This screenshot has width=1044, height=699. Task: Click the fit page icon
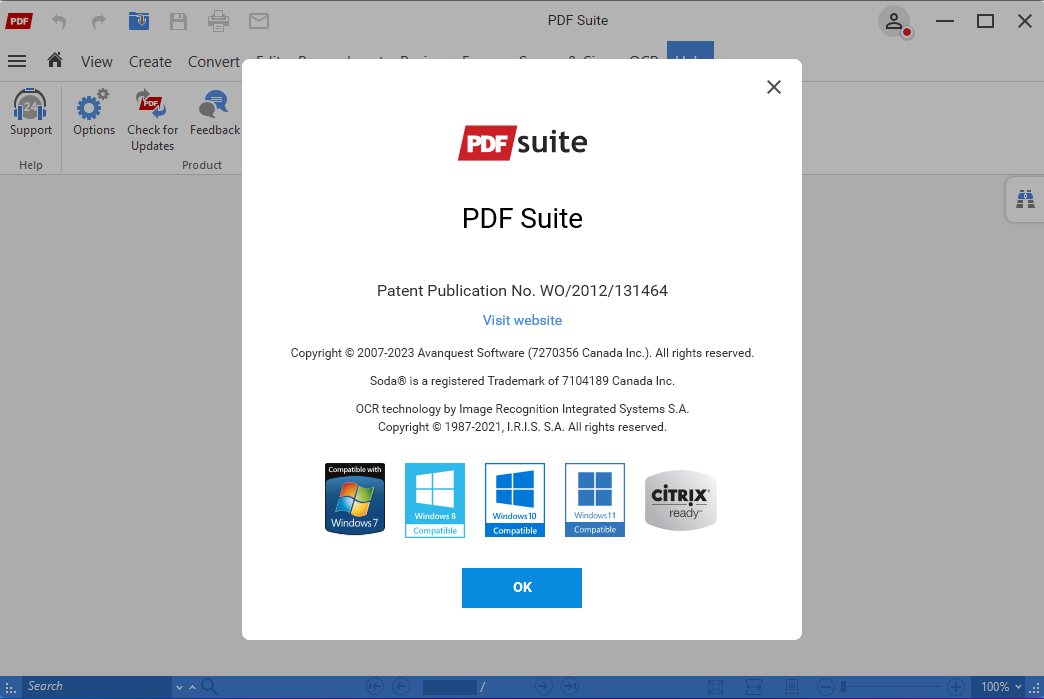tap(716, 686)
